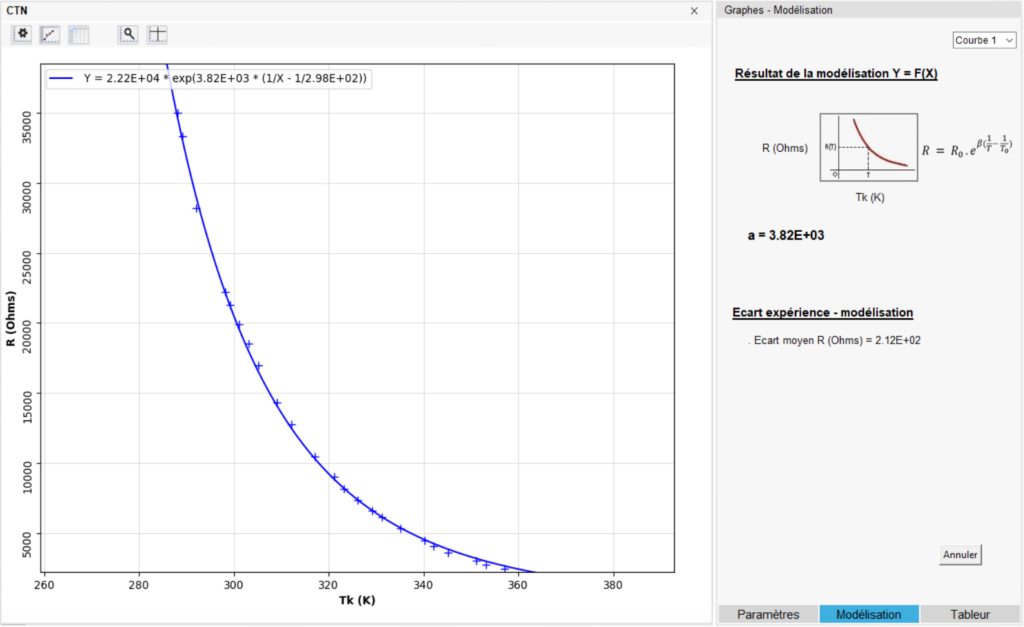The width and height of the screenshot is (1024, 627).
Task: Expand the Courbe 1 dropdown
Action: pos(984,40)
